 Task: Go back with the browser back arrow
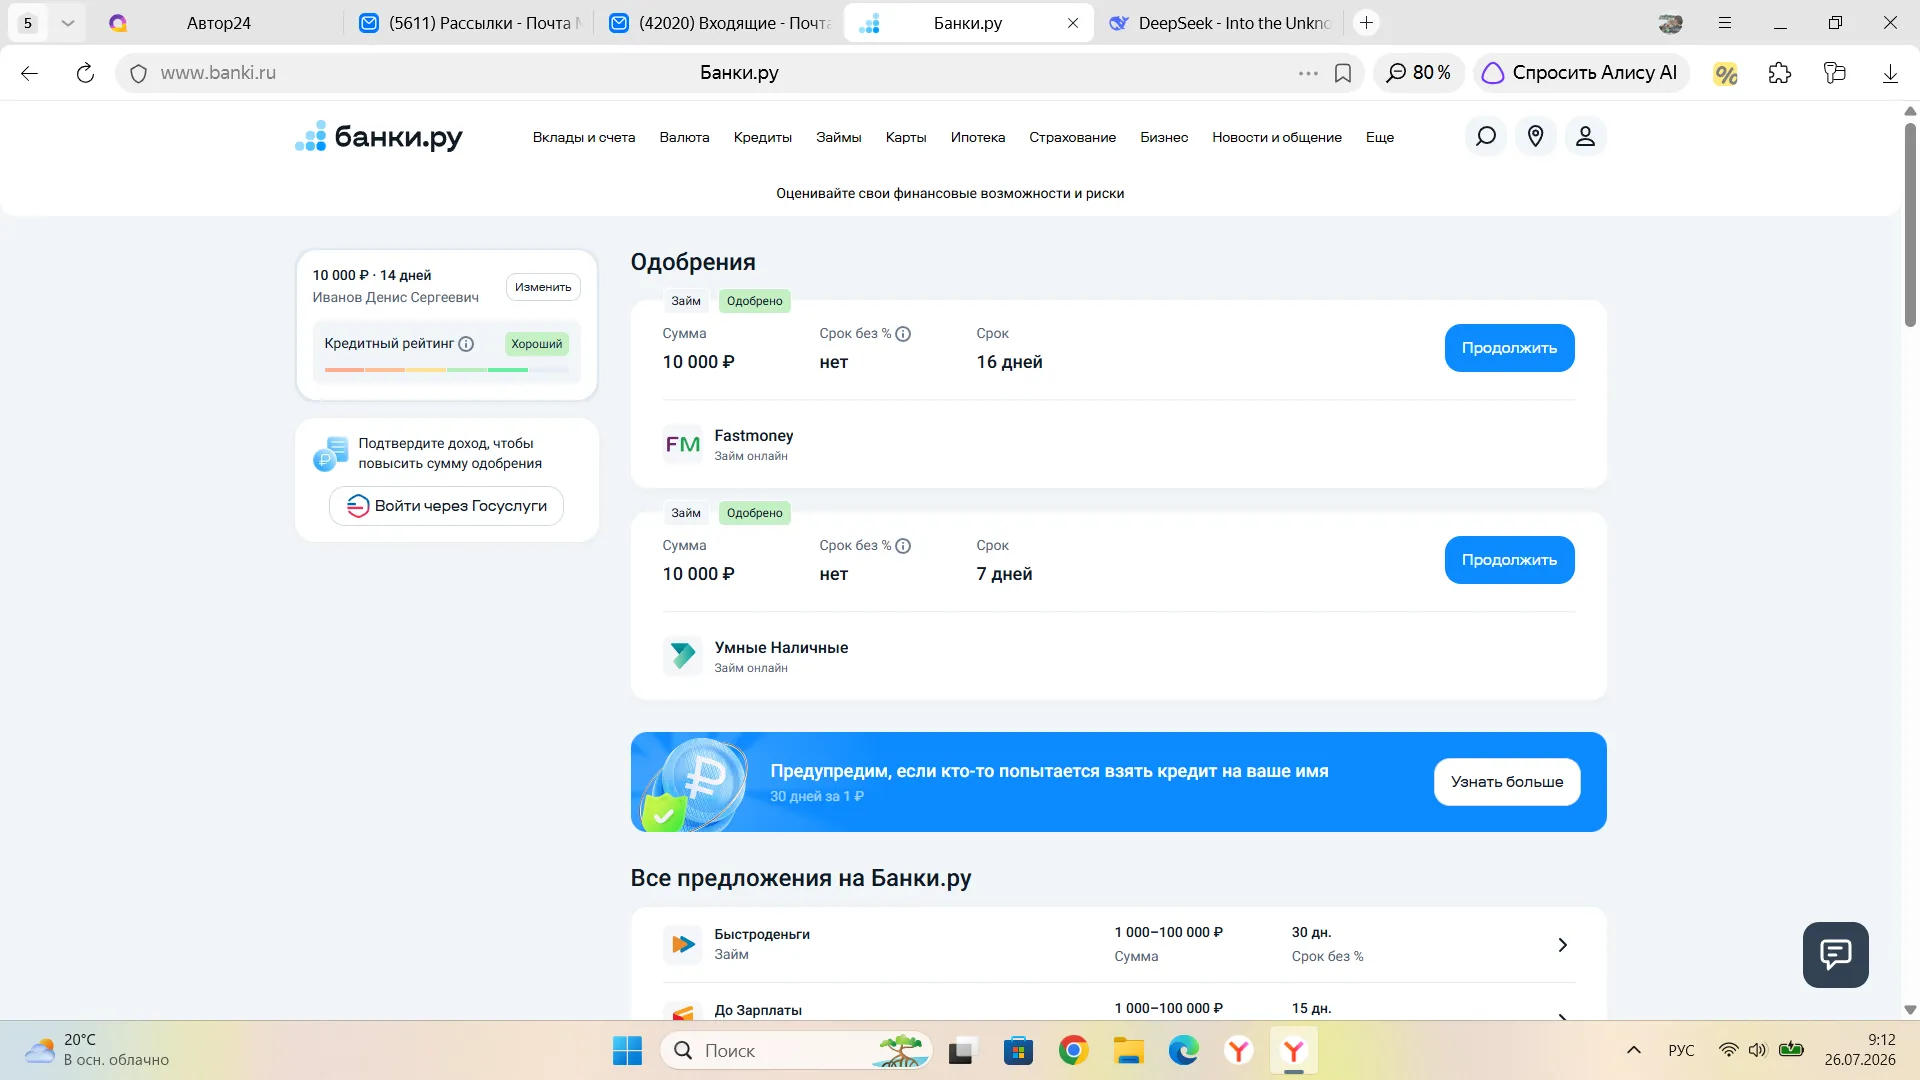pyautogui.click(x=29, y=73)
